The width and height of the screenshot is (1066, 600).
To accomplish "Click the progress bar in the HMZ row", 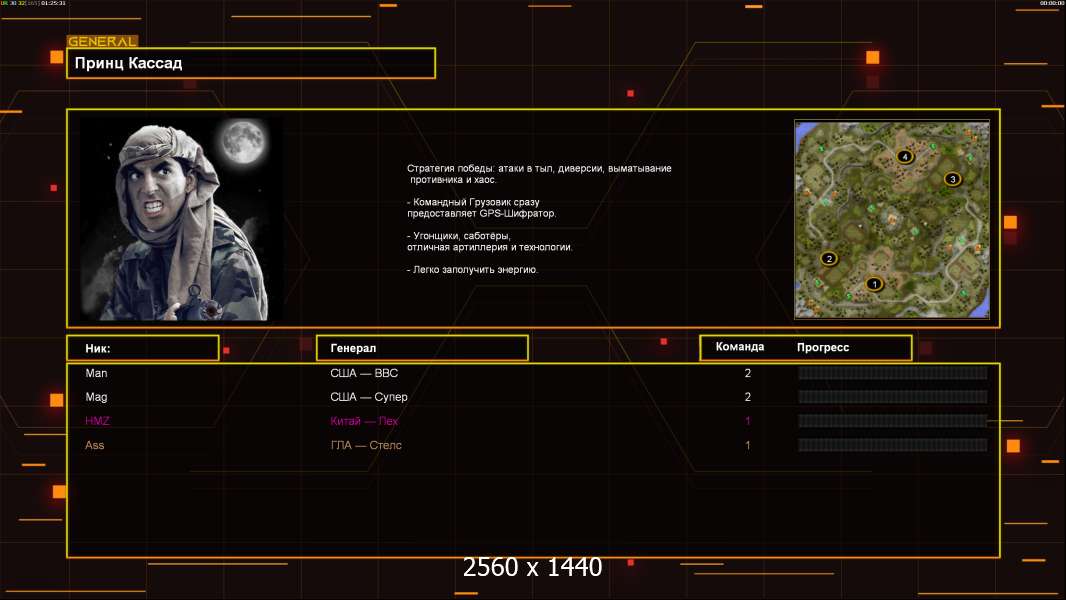I will (x=892, y=421).
